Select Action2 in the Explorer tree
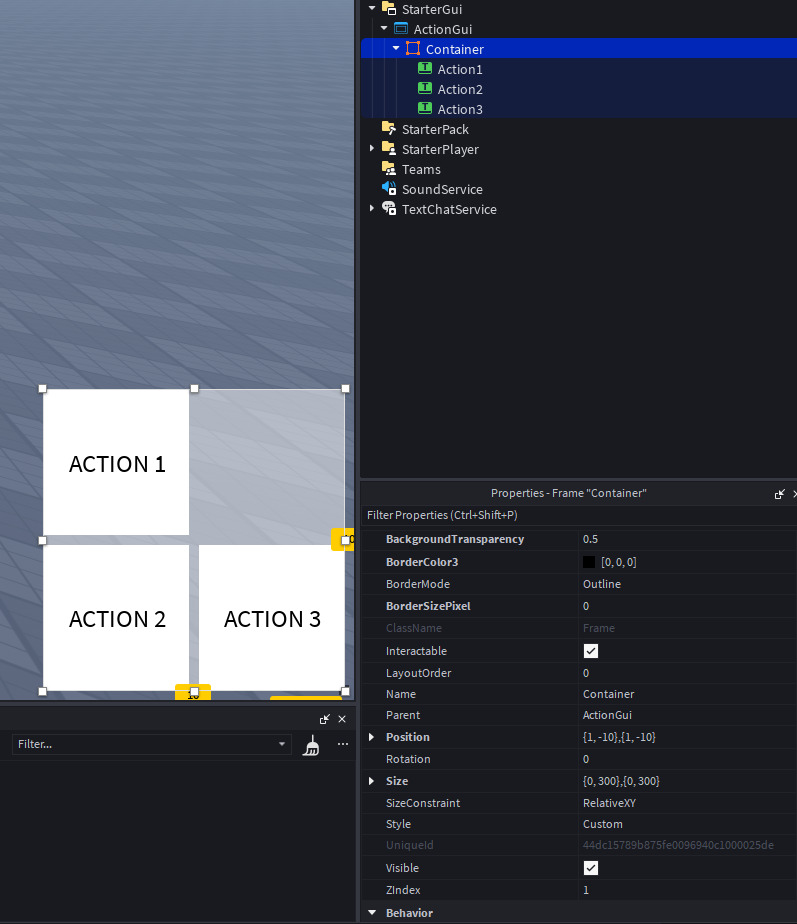797x924 pixels. [460, 89]
